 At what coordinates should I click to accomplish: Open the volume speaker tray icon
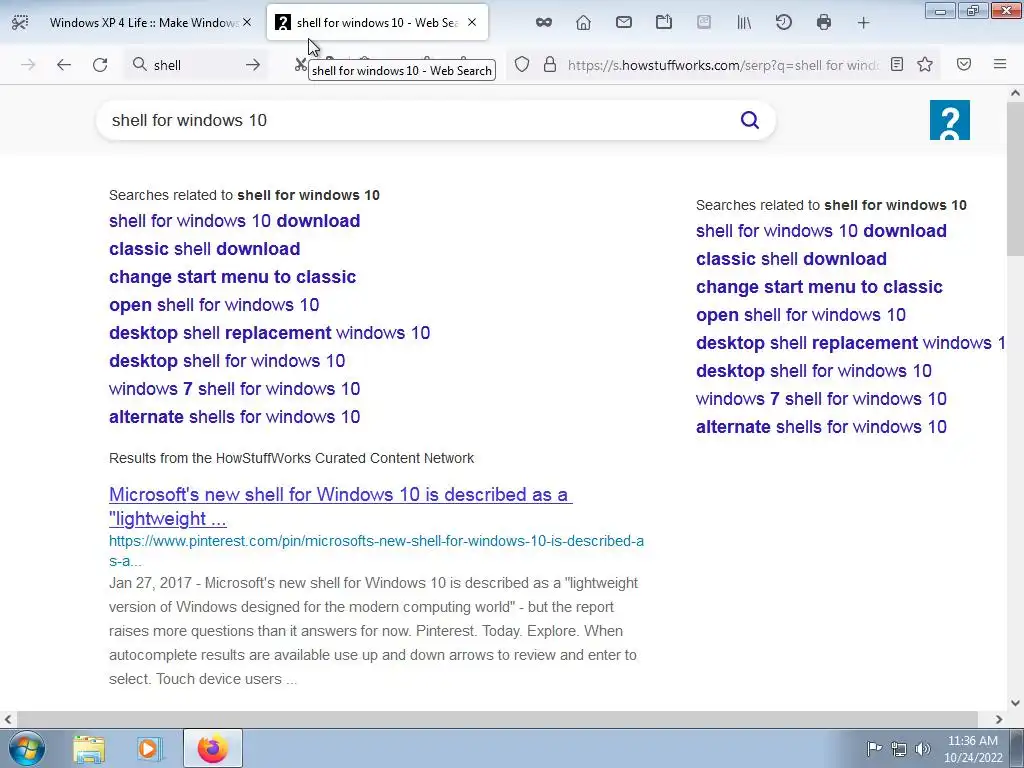922,748
